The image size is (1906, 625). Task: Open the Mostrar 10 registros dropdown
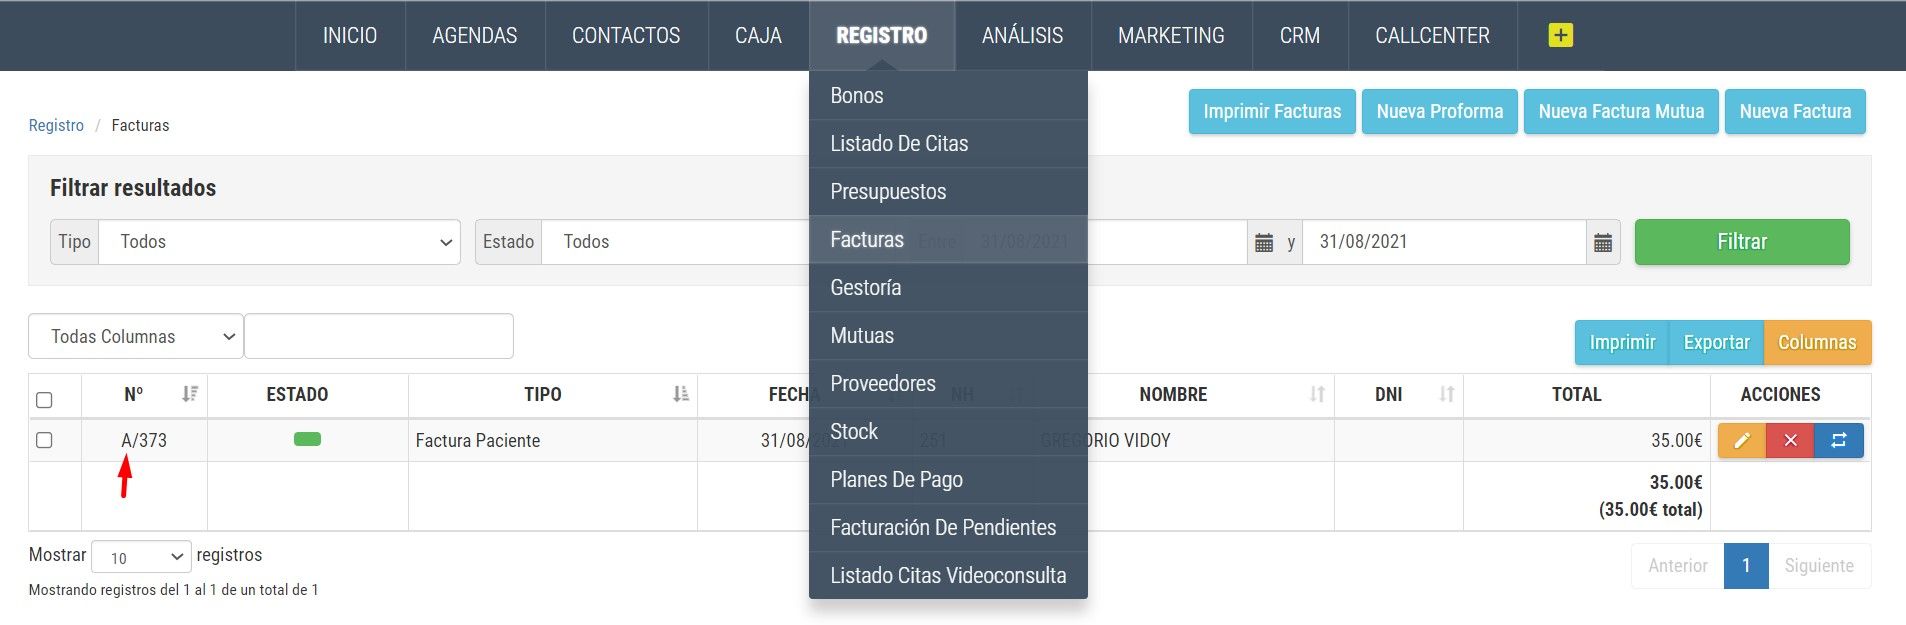point(141,557)
